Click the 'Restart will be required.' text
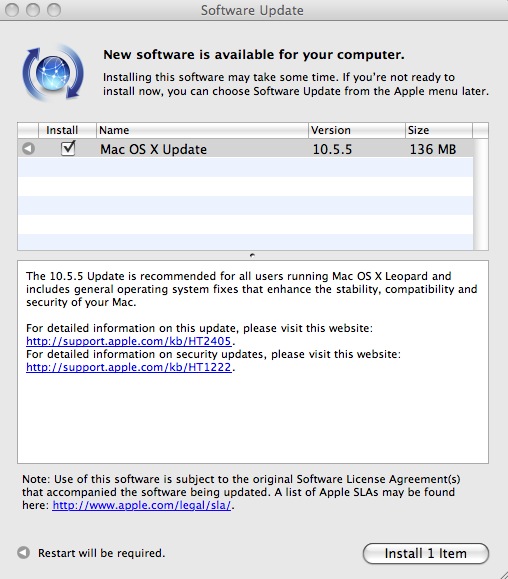Screen dimensions: 508x579 [x=102, y=553]
